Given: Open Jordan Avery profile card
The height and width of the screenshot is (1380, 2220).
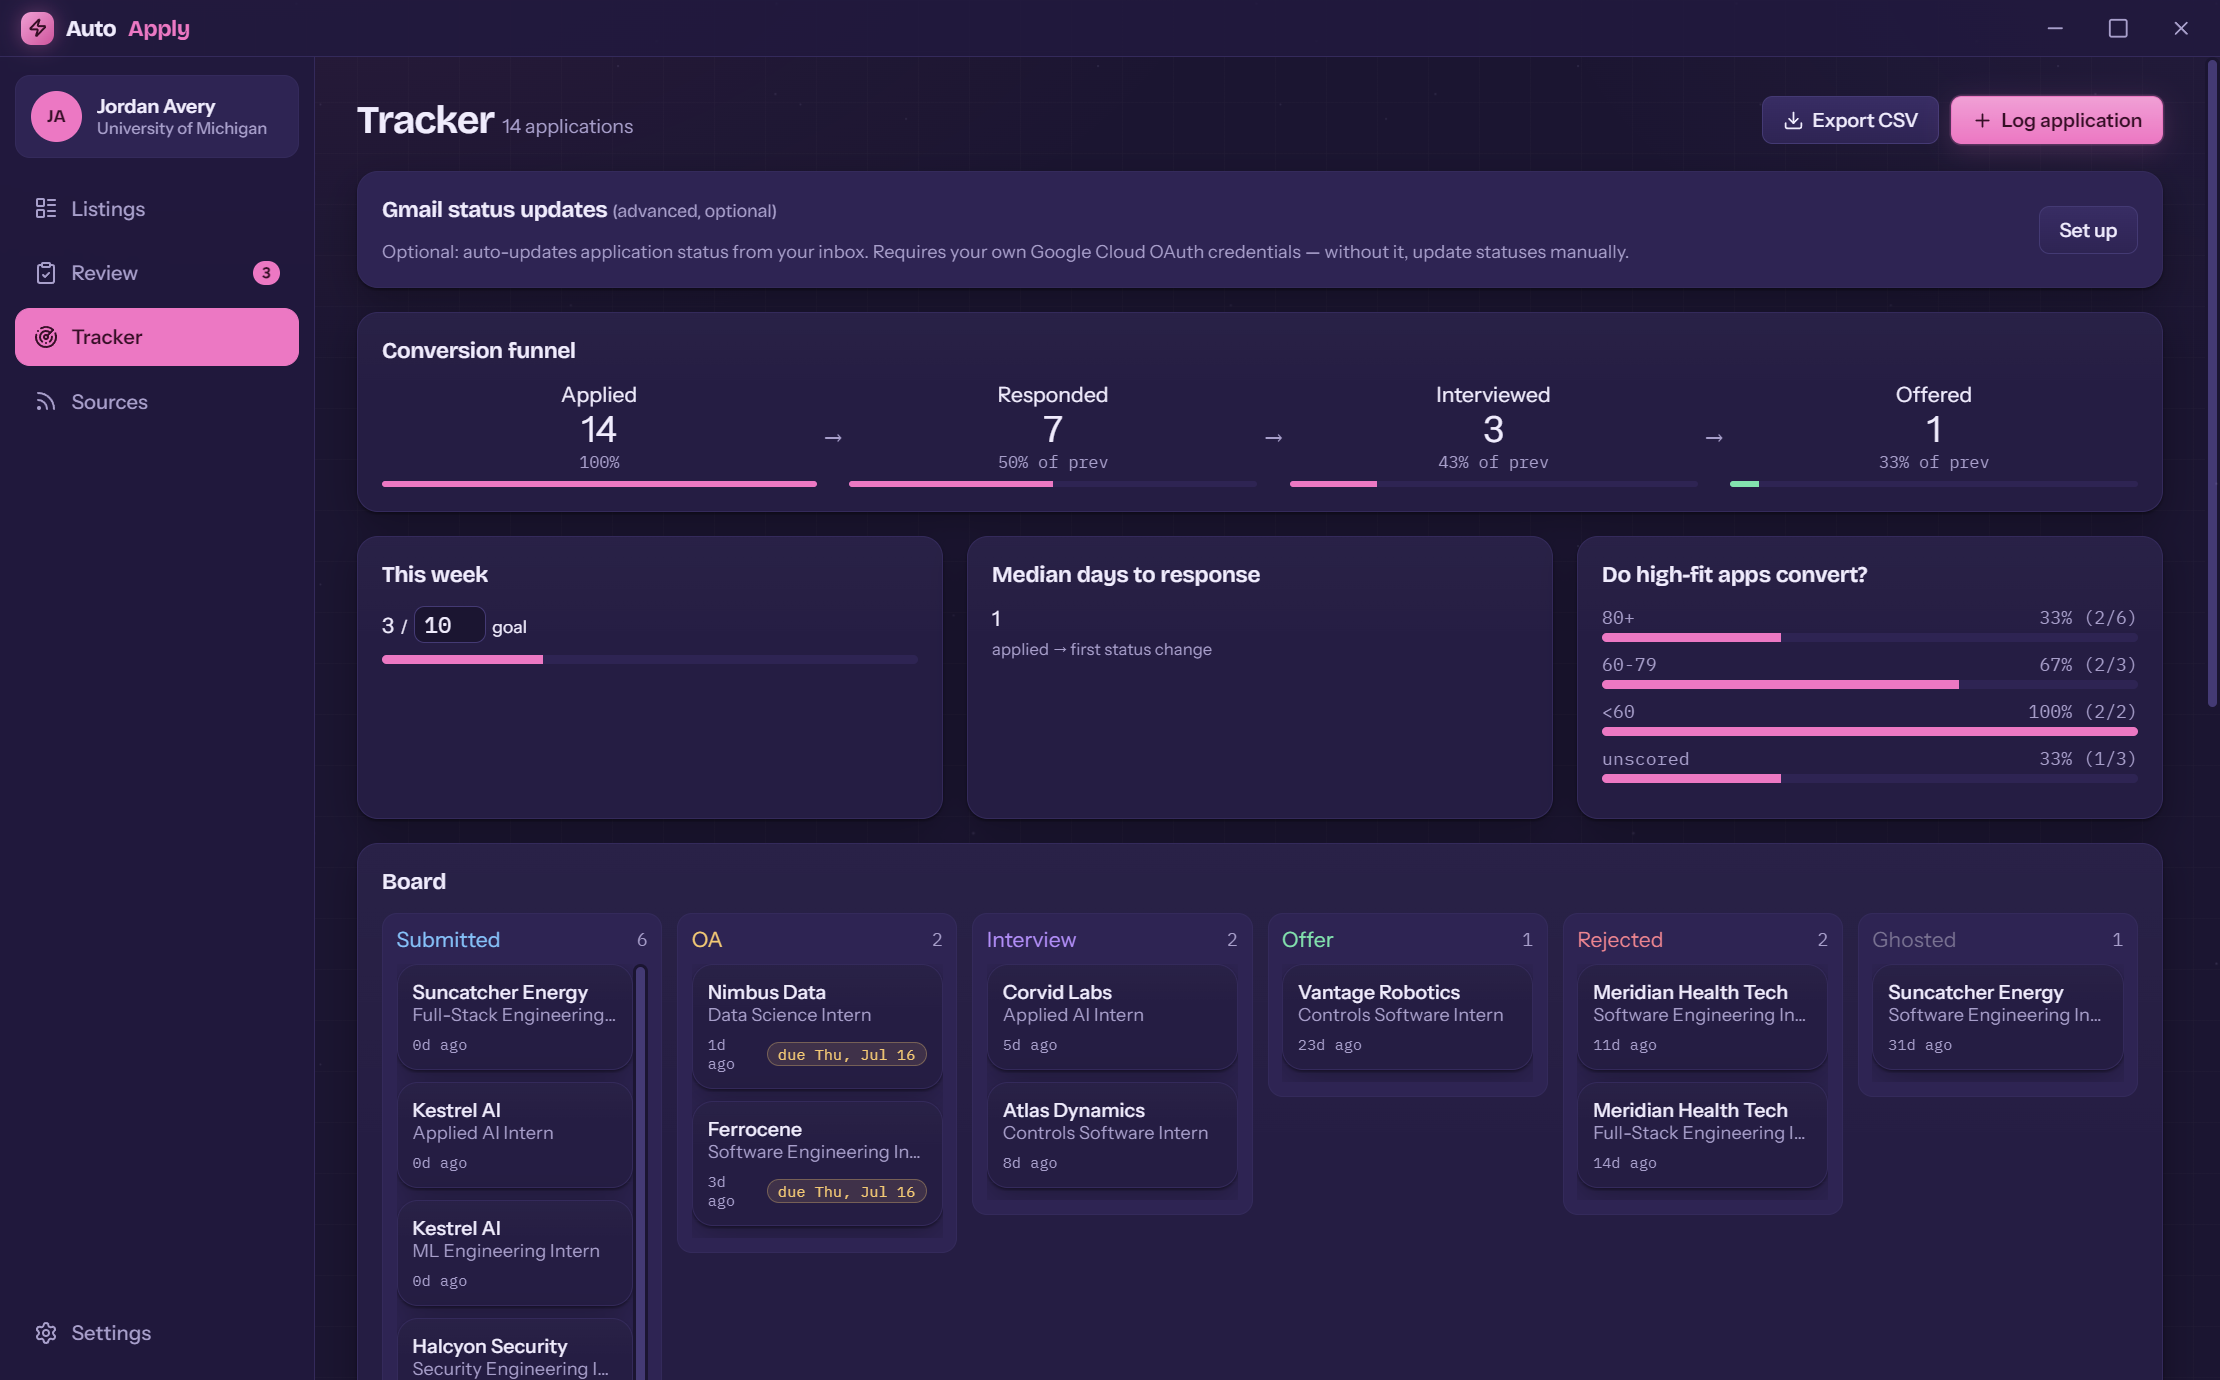Looking at the screenshot, I should (x=157, y=116).
